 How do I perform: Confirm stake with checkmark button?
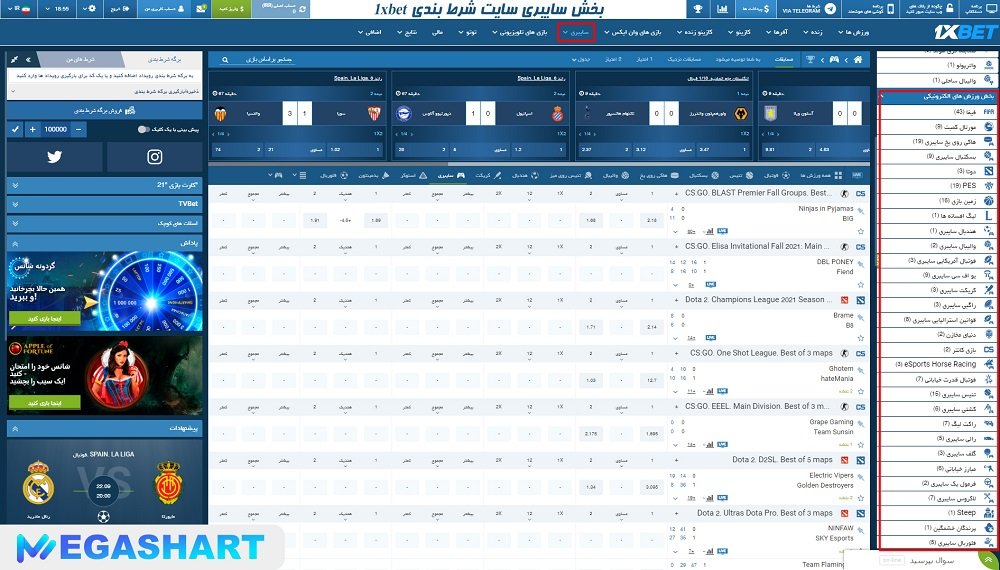pyautogui.click(x=15, y=129)
